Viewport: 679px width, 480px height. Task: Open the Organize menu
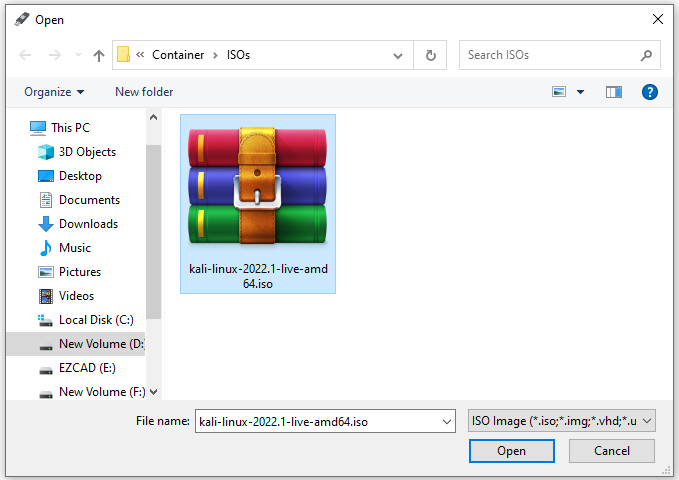pos(54,92)
